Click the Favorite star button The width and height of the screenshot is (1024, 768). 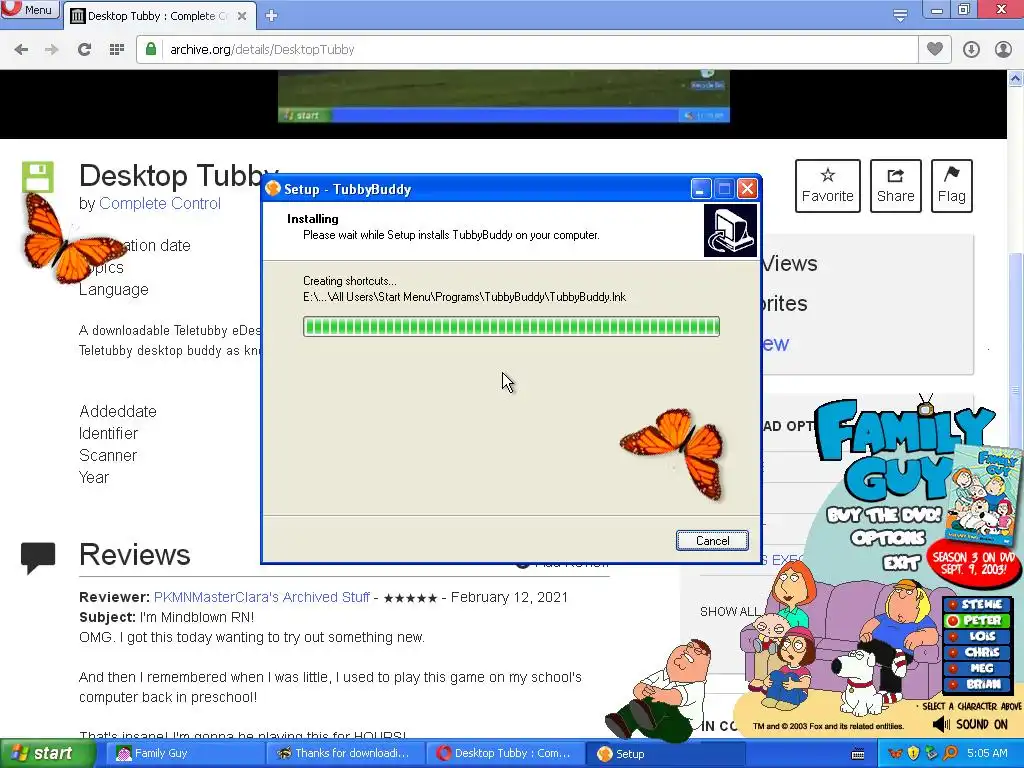point(827,185)
